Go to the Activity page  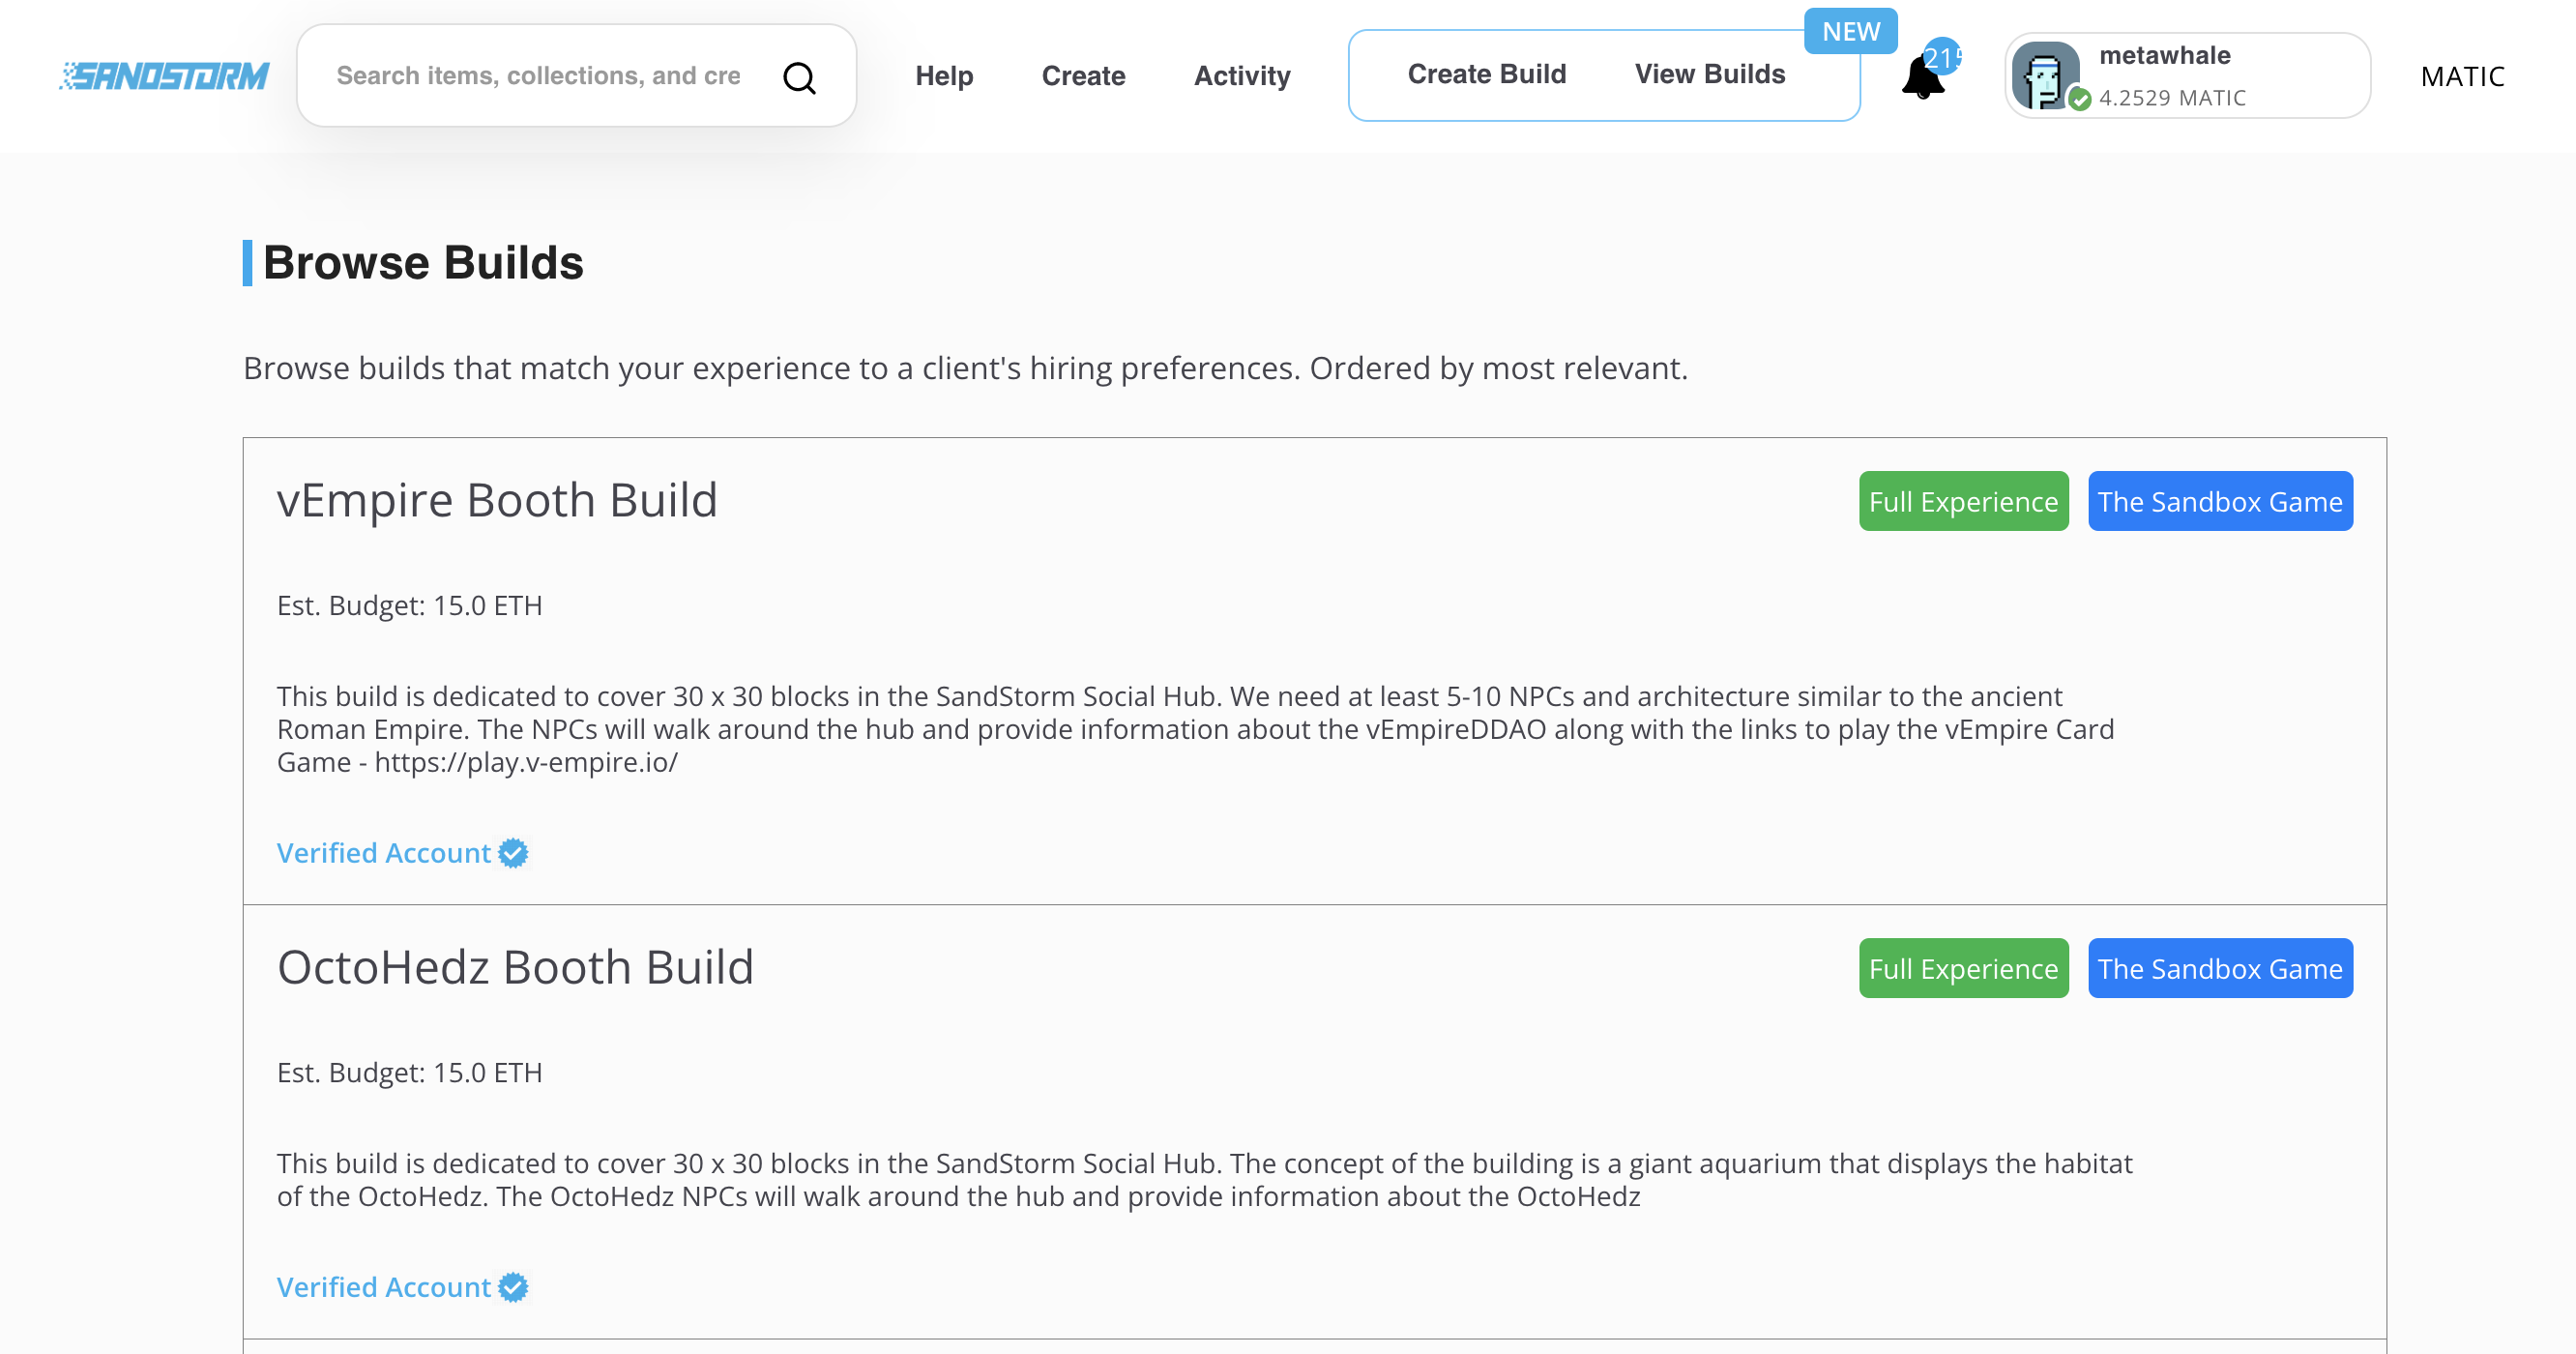click(x=1241, y=76)
